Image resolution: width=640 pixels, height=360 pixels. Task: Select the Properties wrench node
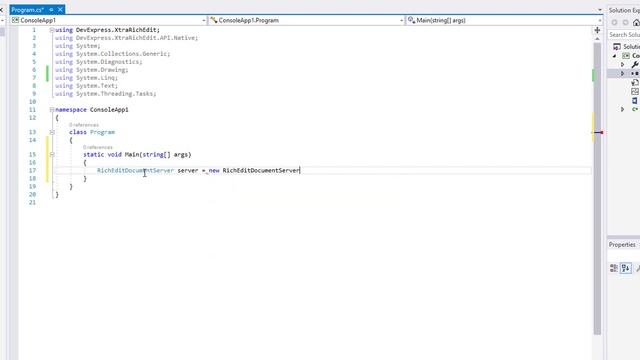635,64
